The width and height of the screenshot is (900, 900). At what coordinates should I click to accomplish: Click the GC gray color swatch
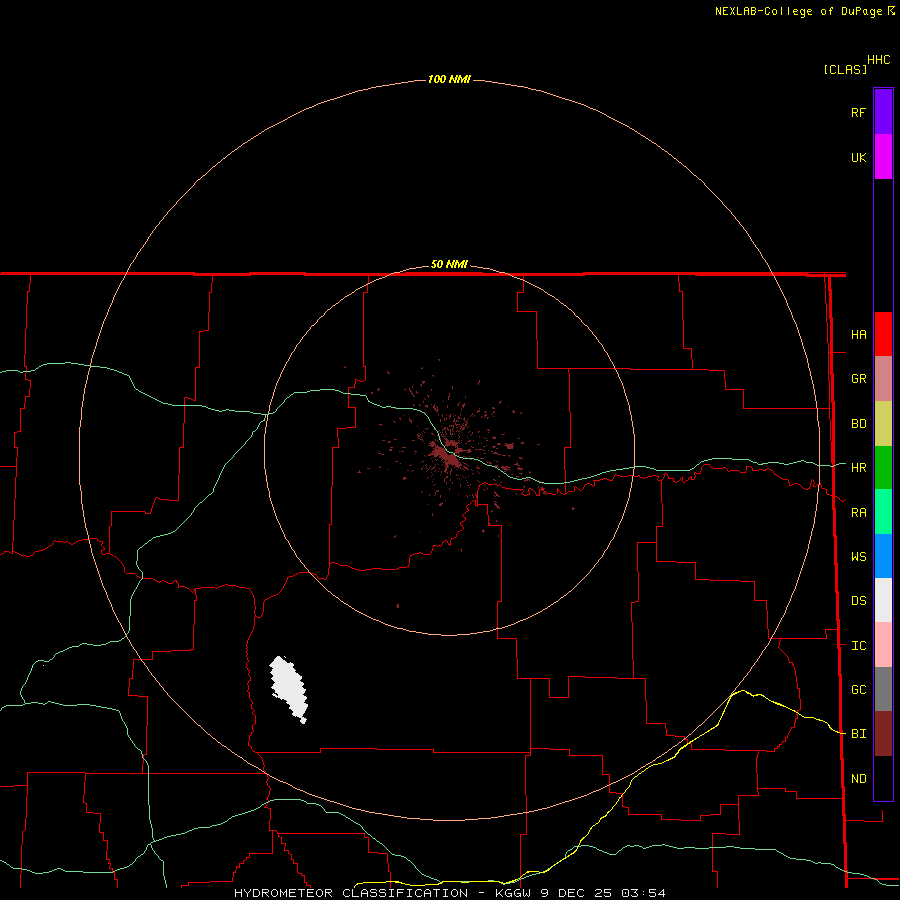[883, 689]
